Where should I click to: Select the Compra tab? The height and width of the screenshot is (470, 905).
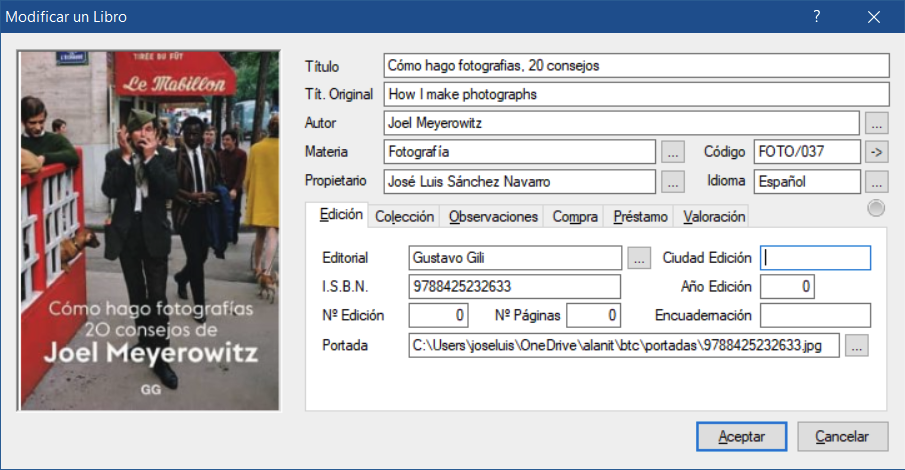(575, 216)
